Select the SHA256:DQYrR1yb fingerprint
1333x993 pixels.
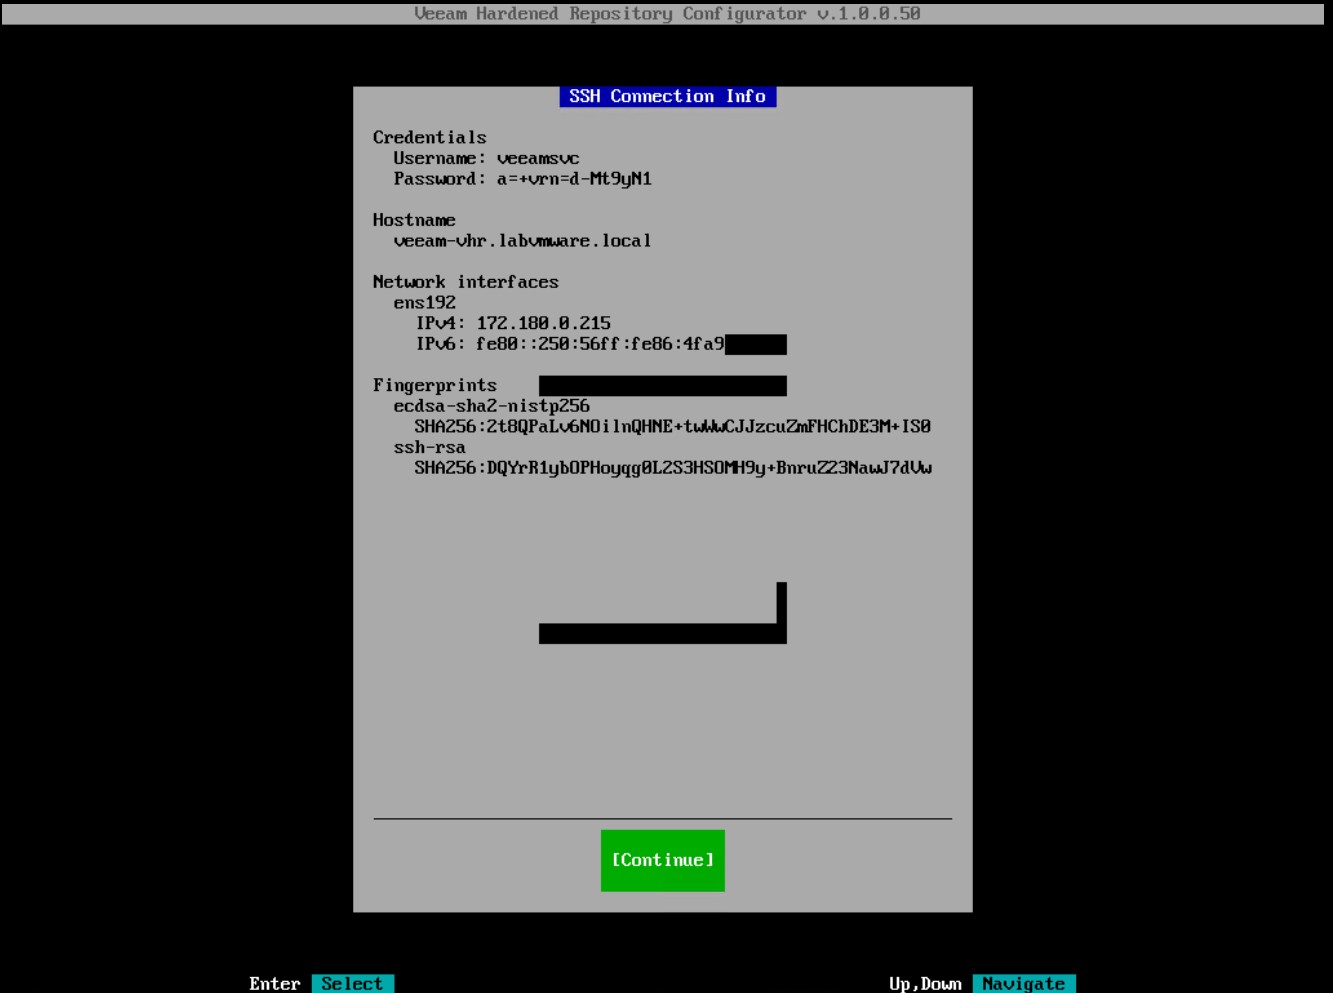[x=673, y=468]
